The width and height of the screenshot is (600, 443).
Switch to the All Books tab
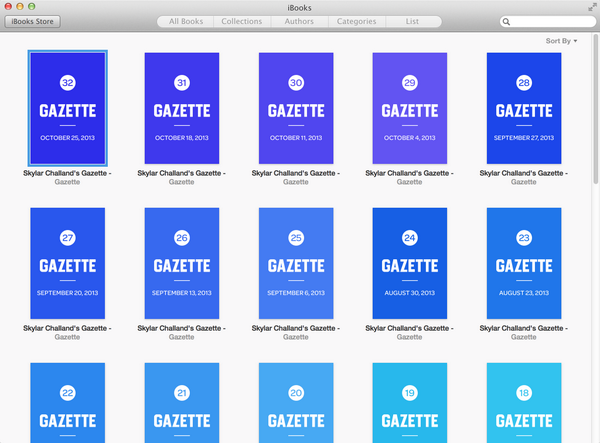[186, 21]
